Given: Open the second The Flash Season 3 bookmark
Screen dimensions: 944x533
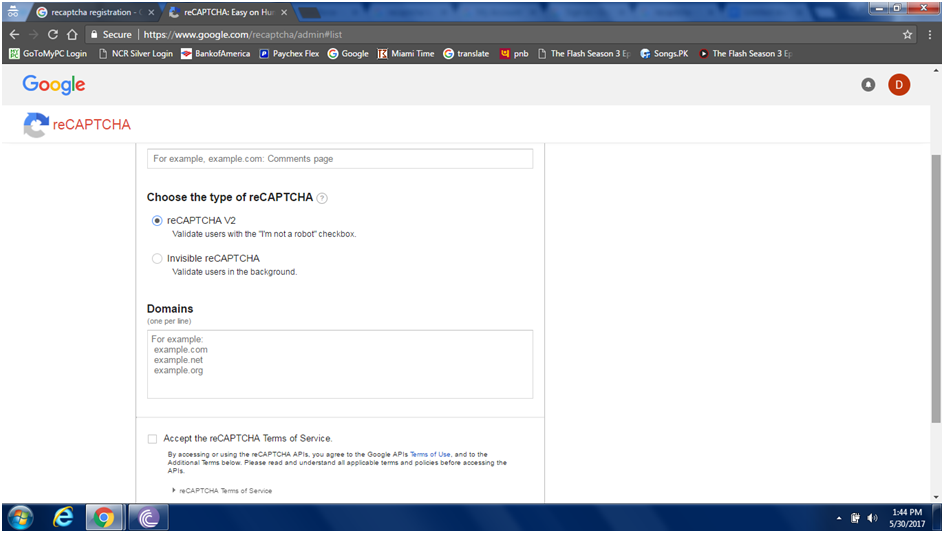Looking at the screenshot, I should pyautogui.click(x=745, y=54).
